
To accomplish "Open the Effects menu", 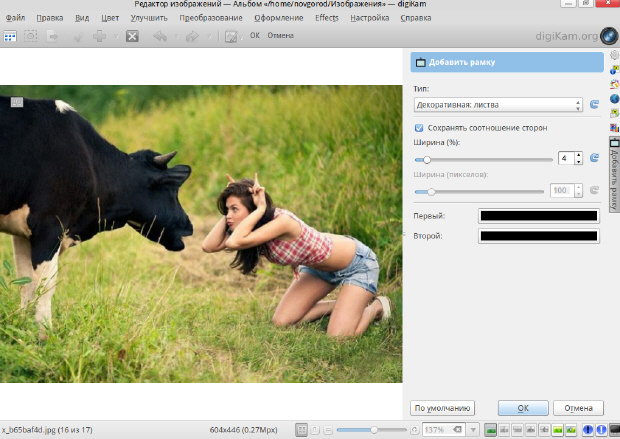I will pos(327,18).
